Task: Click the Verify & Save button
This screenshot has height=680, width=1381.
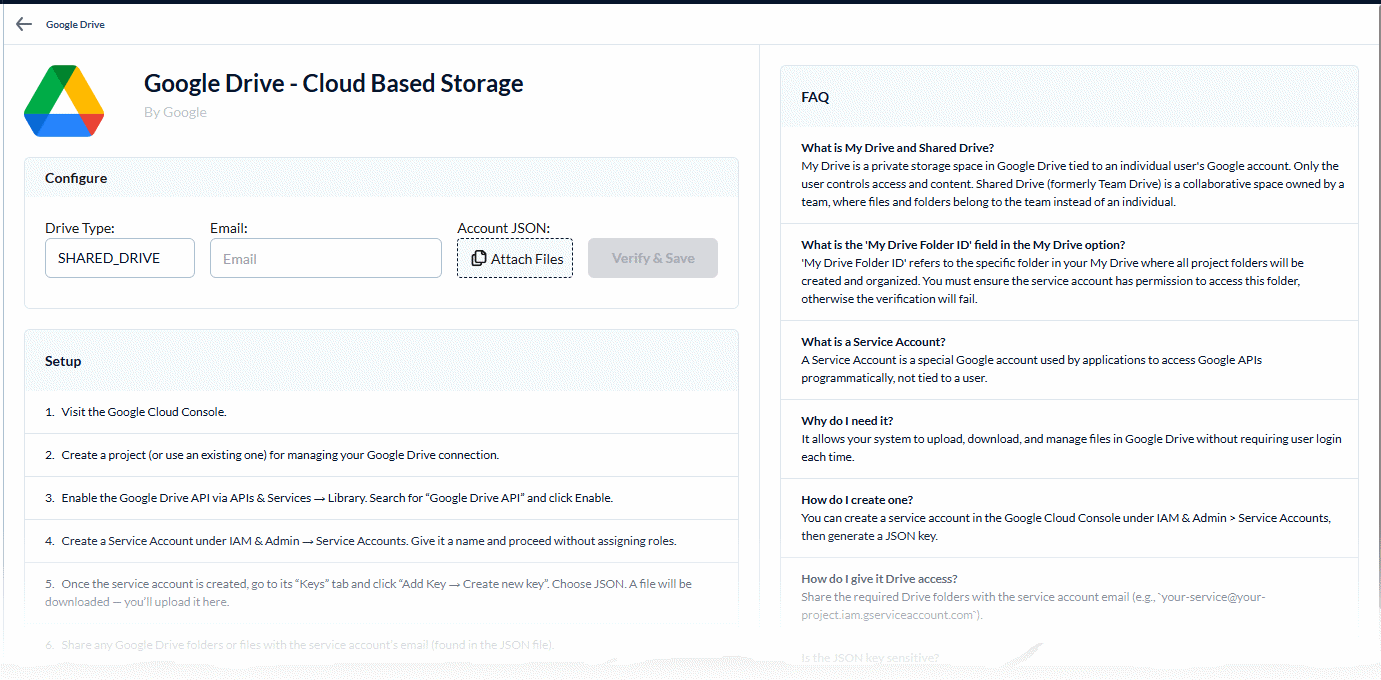Action: click(653, 258)
